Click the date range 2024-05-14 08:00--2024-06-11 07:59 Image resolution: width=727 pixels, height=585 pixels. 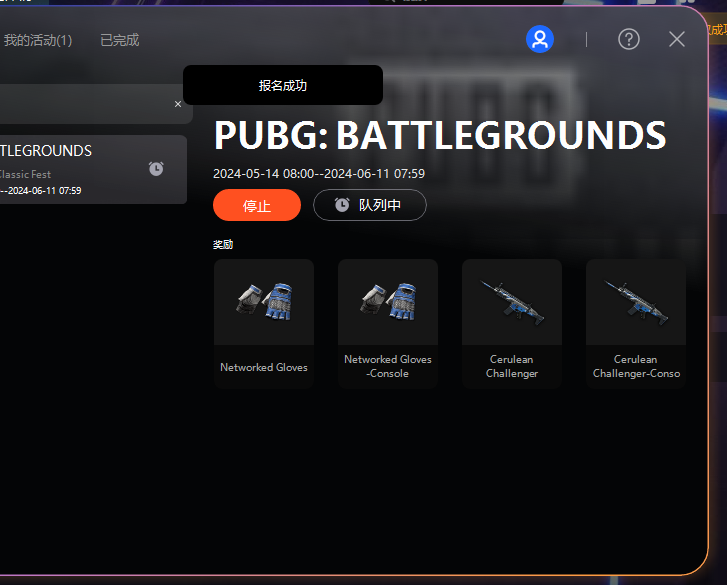coord(319,174)
